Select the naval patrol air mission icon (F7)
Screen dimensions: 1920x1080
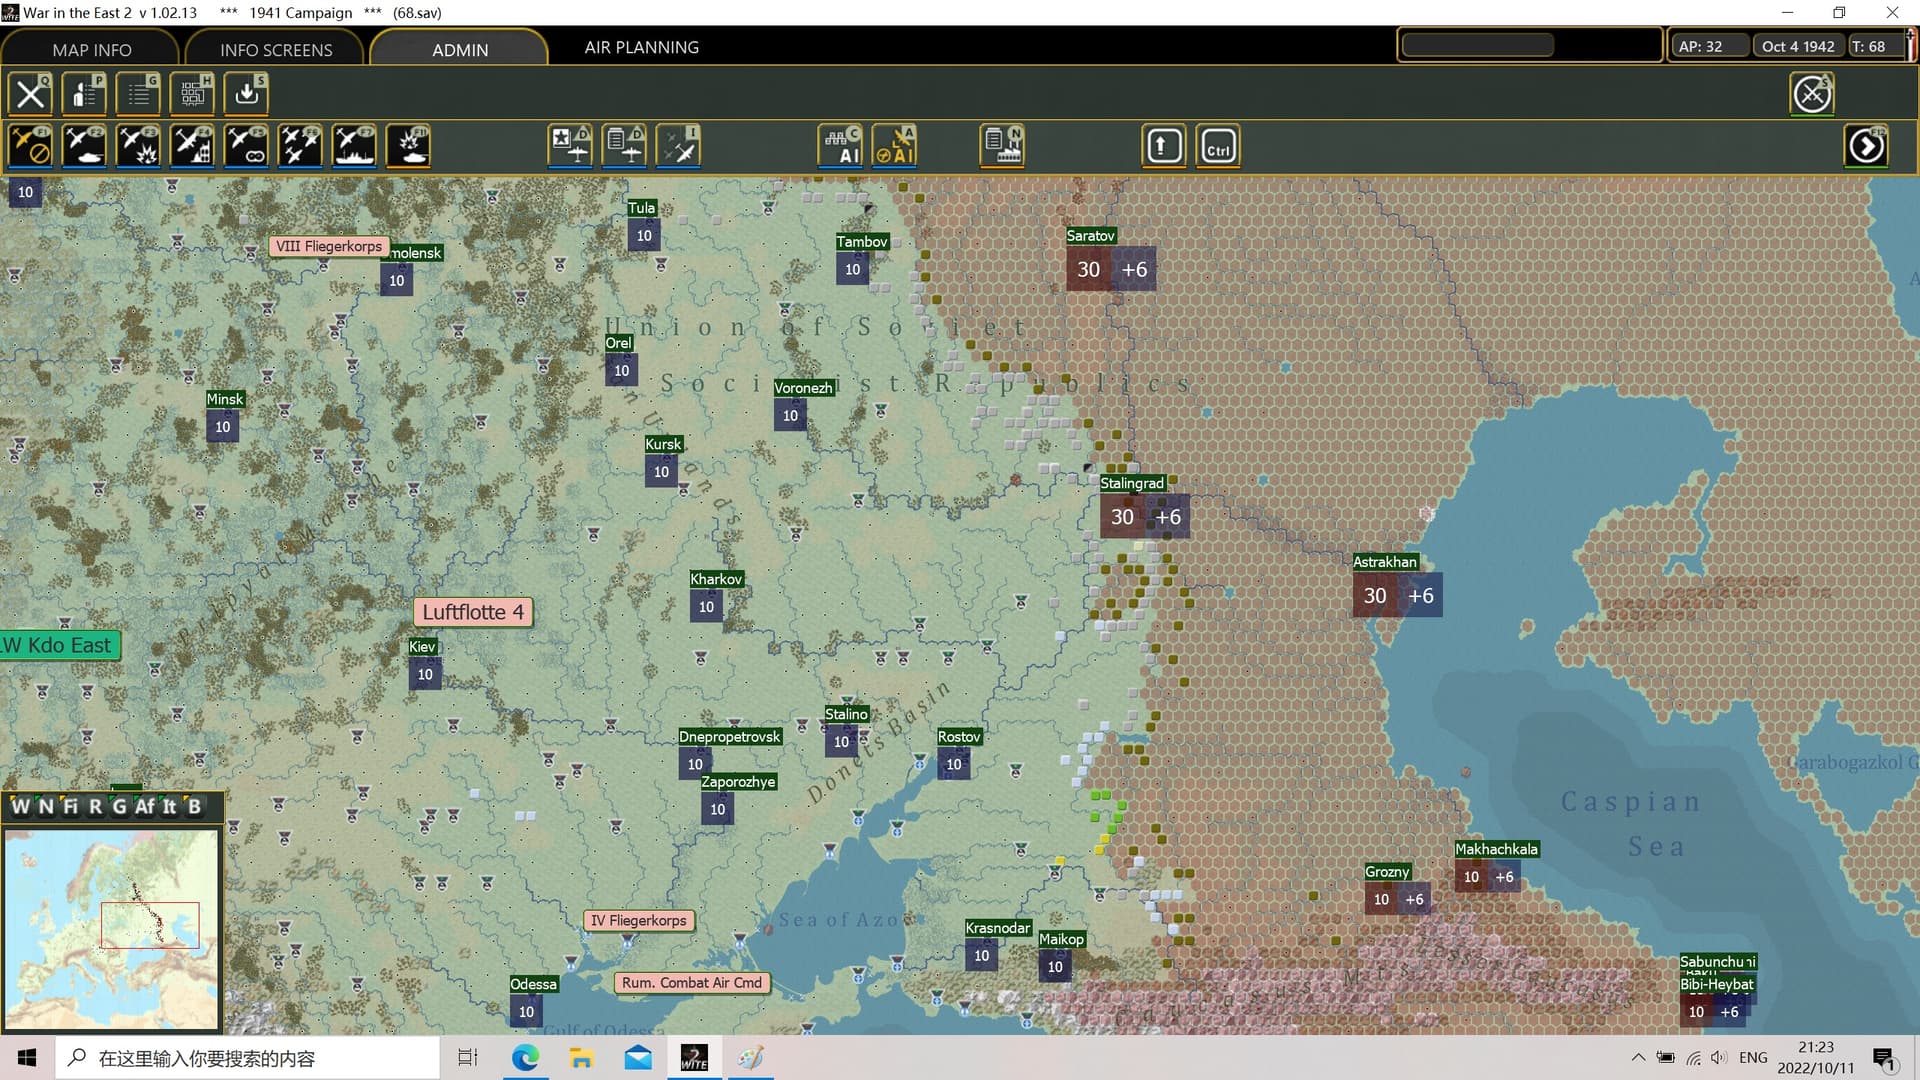click(x=354, y=146)
